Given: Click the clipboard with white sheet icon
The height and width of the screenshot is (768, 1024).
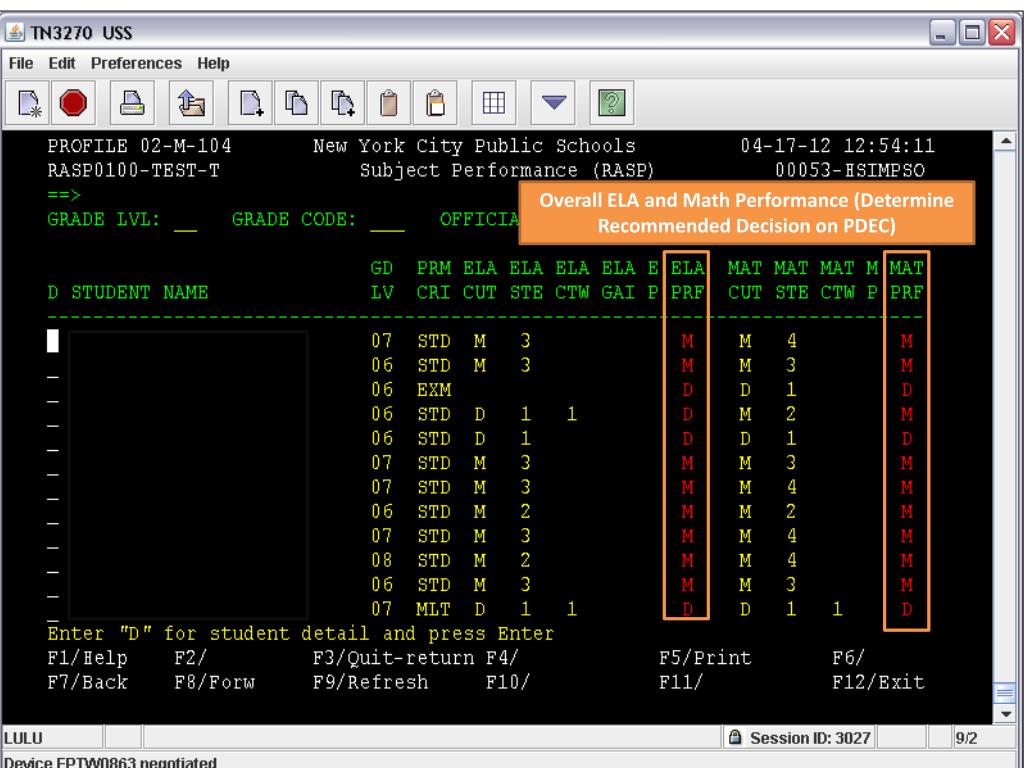Looking at the screenshot, I should click(x=435, y=103).
